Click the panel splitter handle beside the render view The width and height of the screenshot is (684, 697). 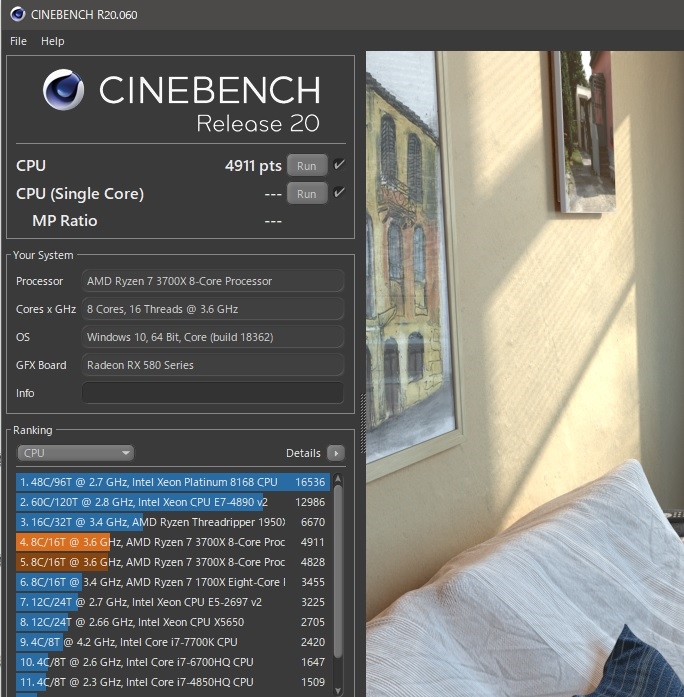tap(363, 423)
